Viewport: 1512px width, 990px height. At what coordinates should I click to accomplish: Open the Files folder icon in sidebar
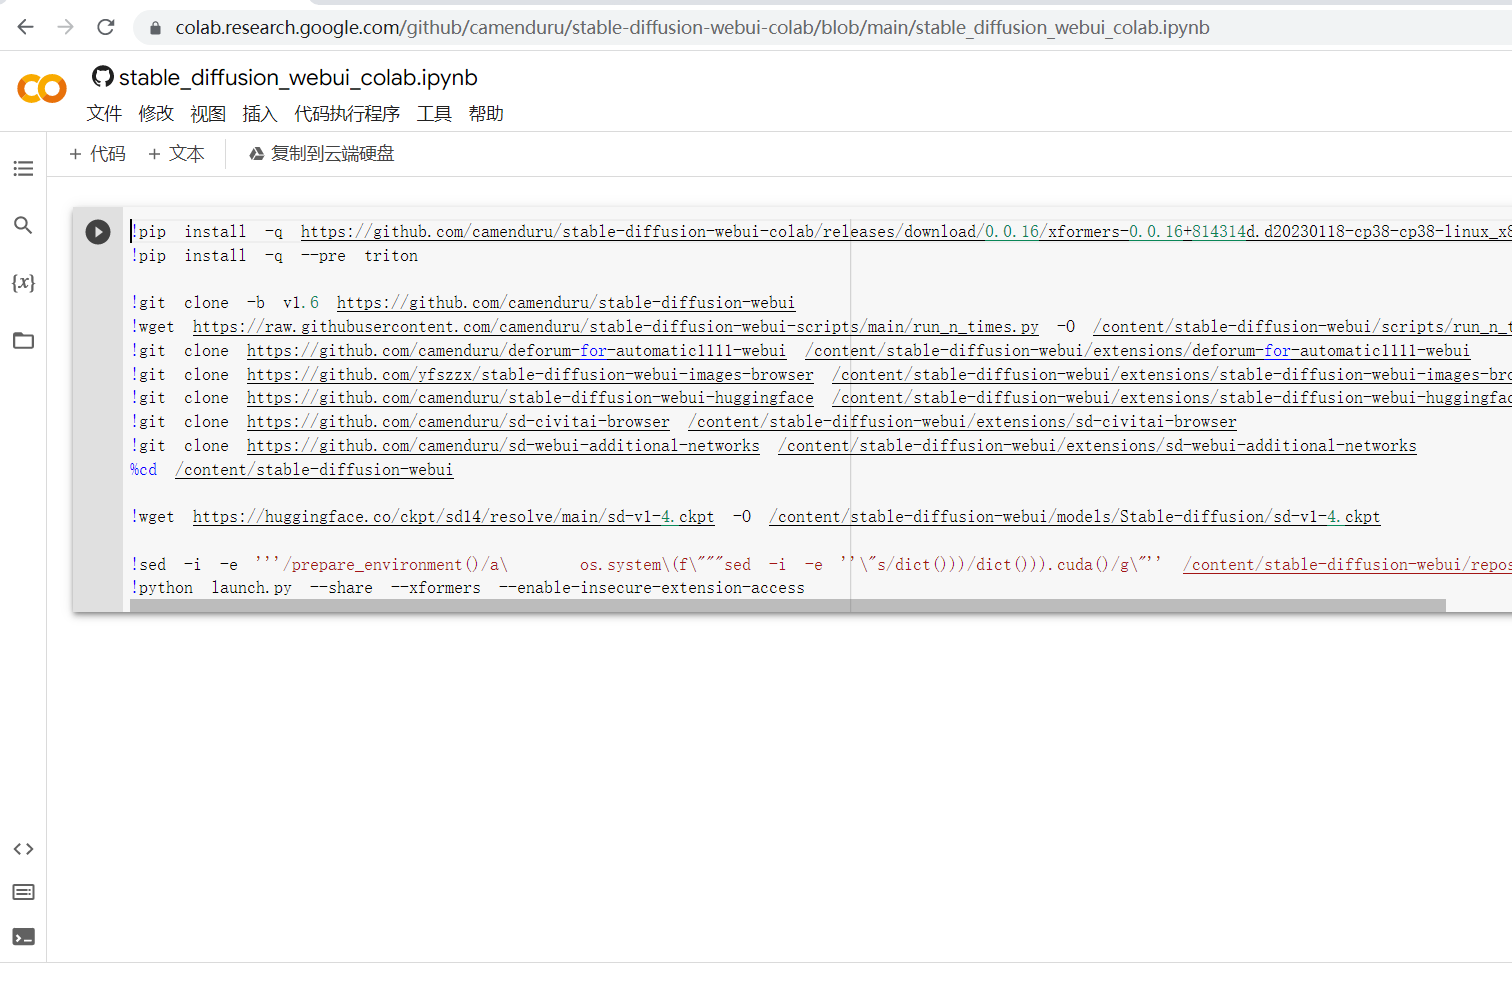click(23, 341)
